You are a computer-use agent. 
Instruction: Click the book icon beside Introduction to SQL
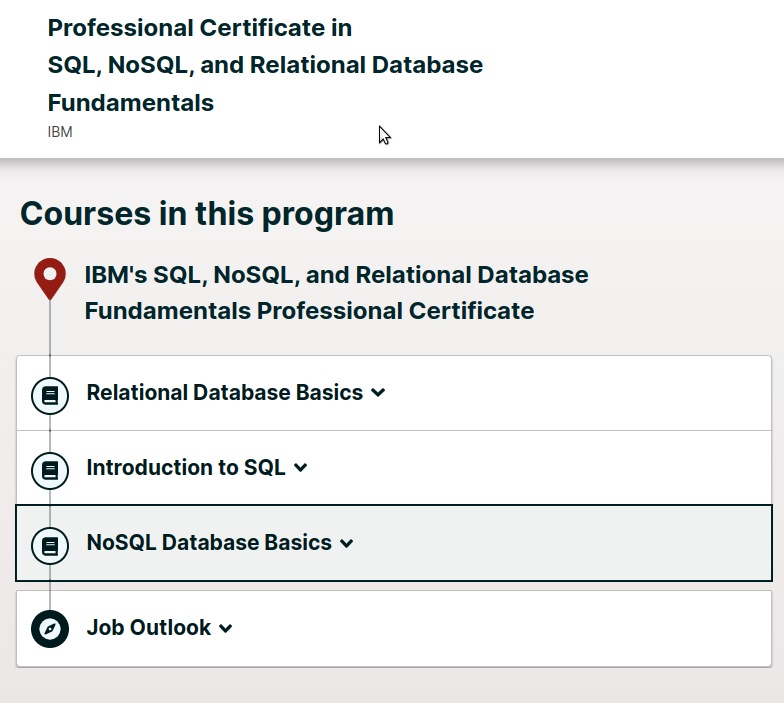point(50,469)
